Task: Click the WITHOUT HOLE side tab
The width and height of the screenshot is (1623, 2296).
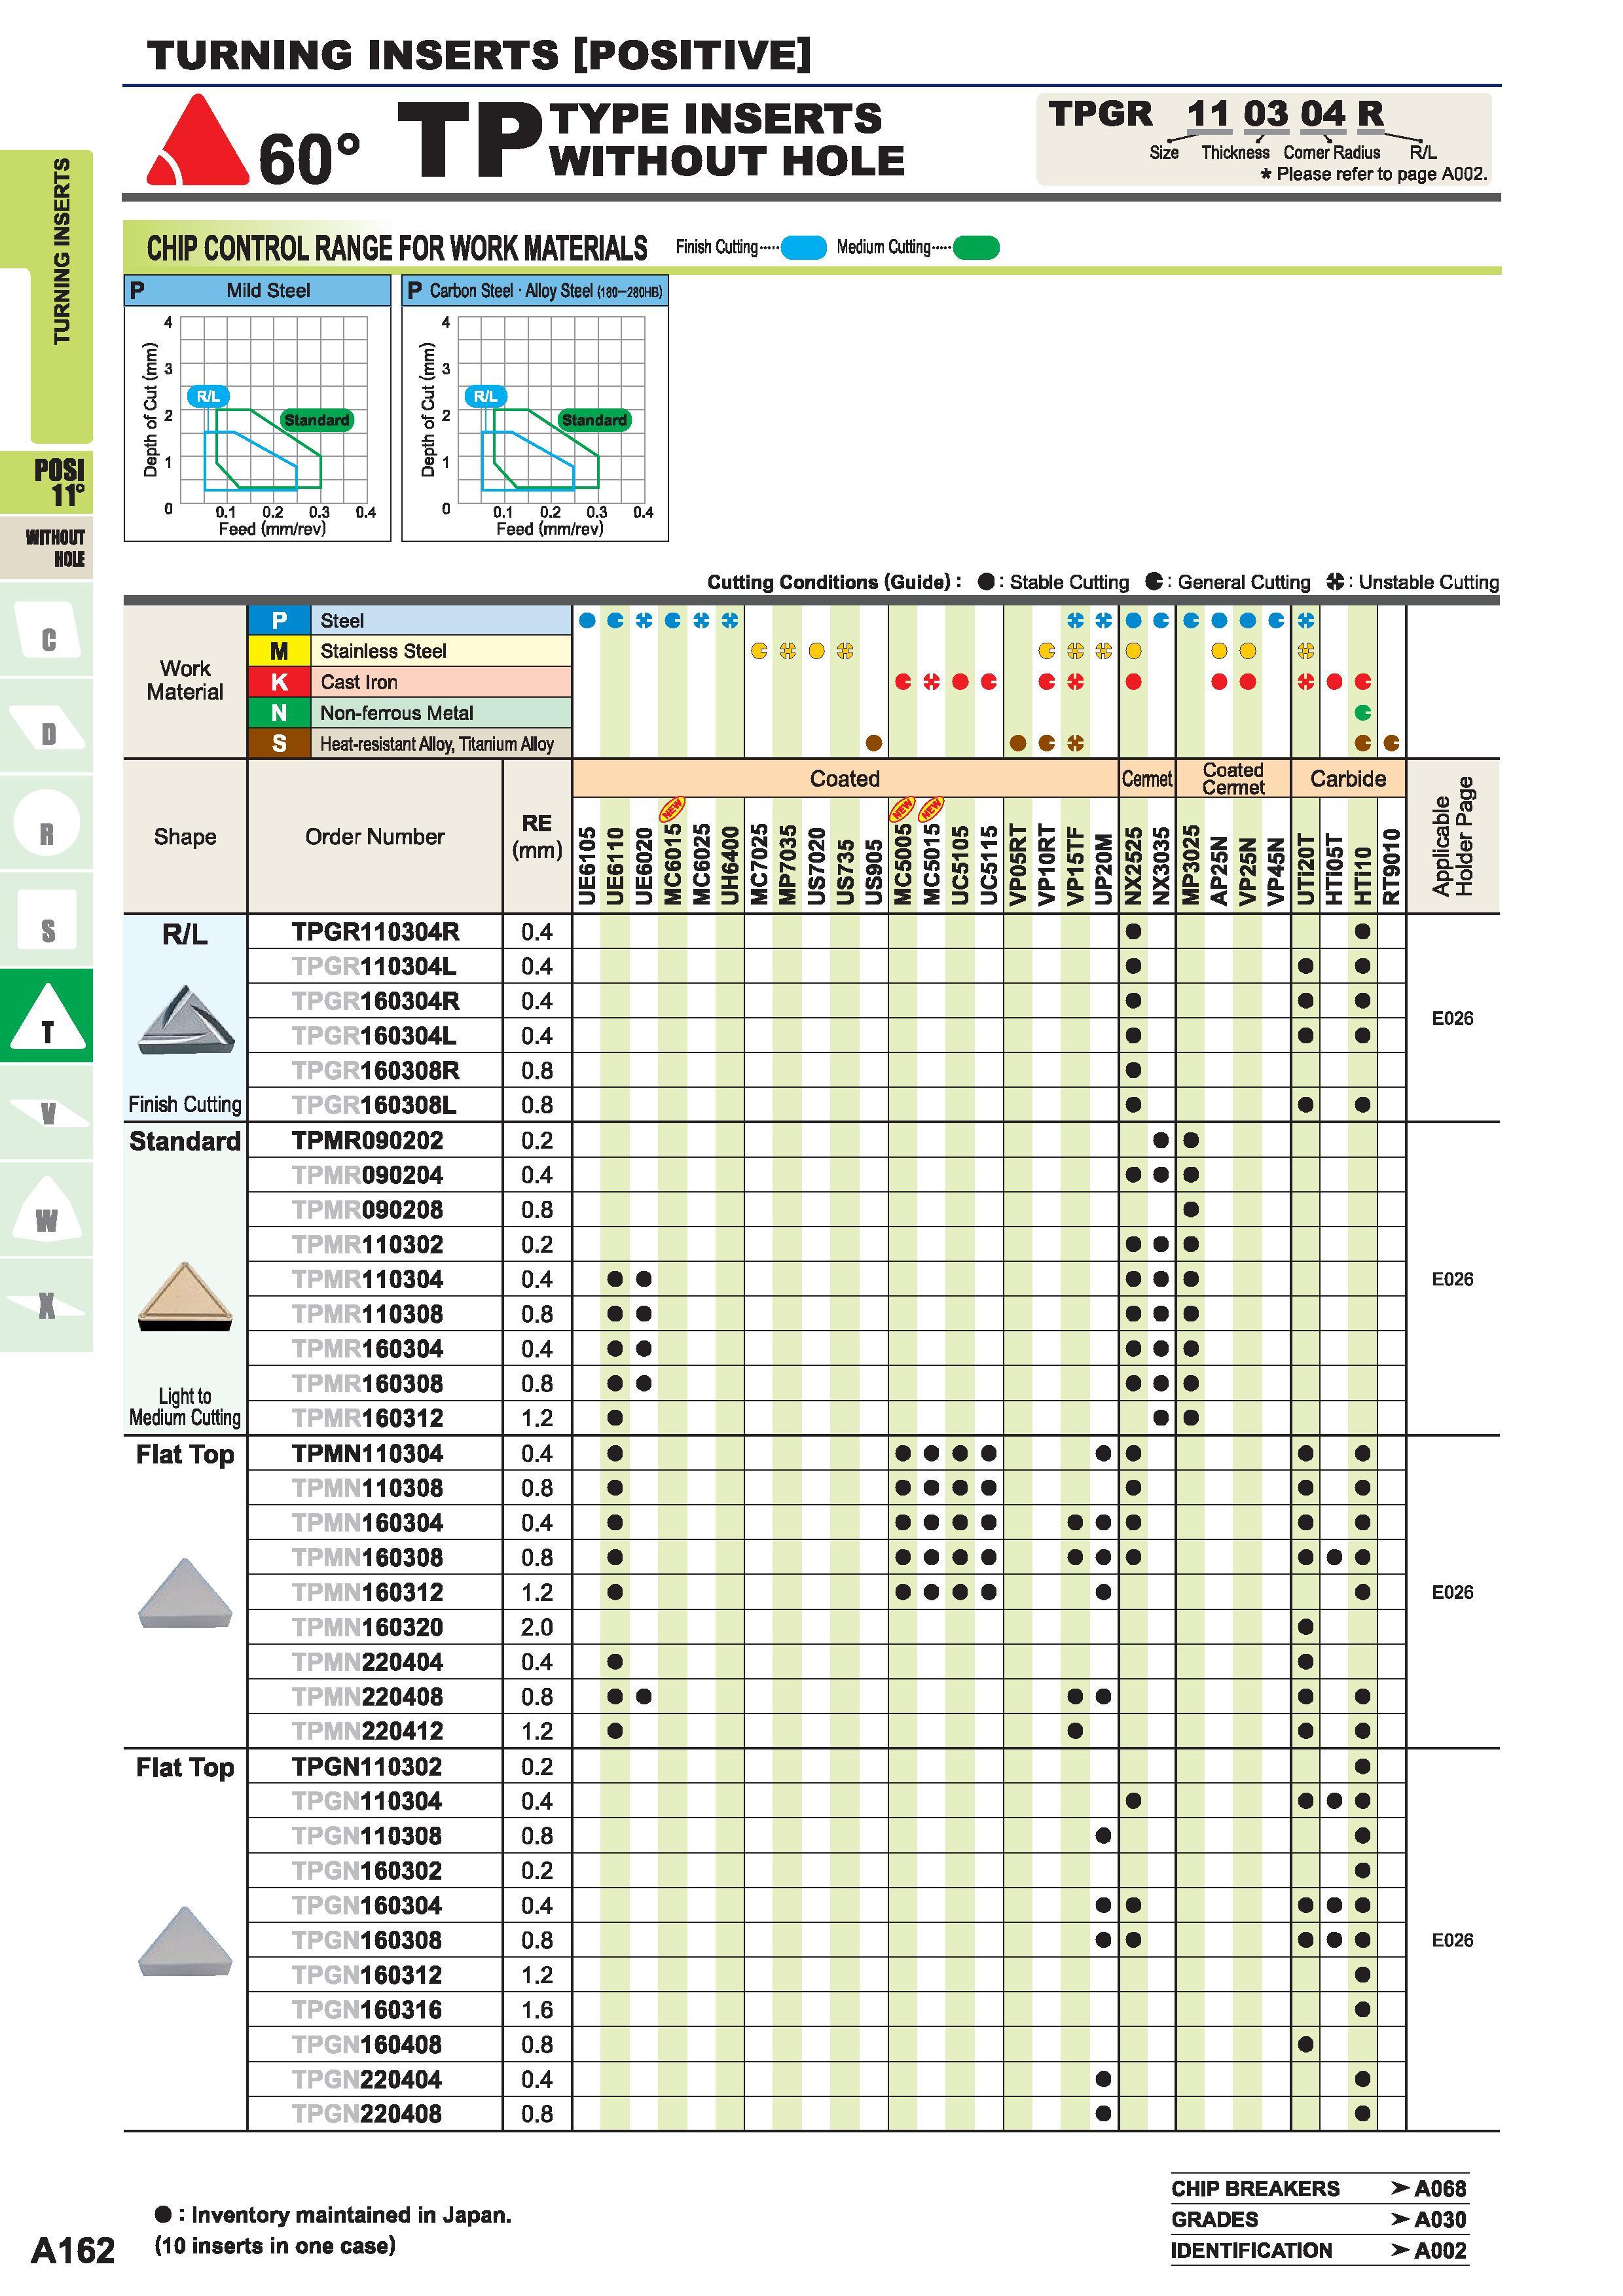Action: pyautogui.click(x=47, y=548)
